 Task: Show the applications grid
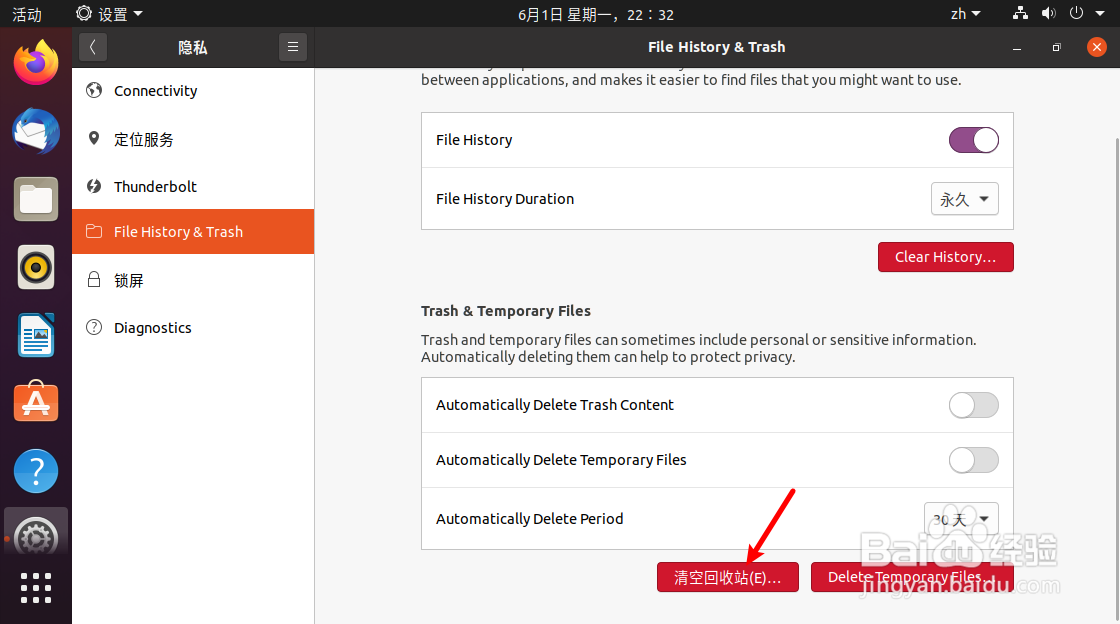tap(36, 588)
